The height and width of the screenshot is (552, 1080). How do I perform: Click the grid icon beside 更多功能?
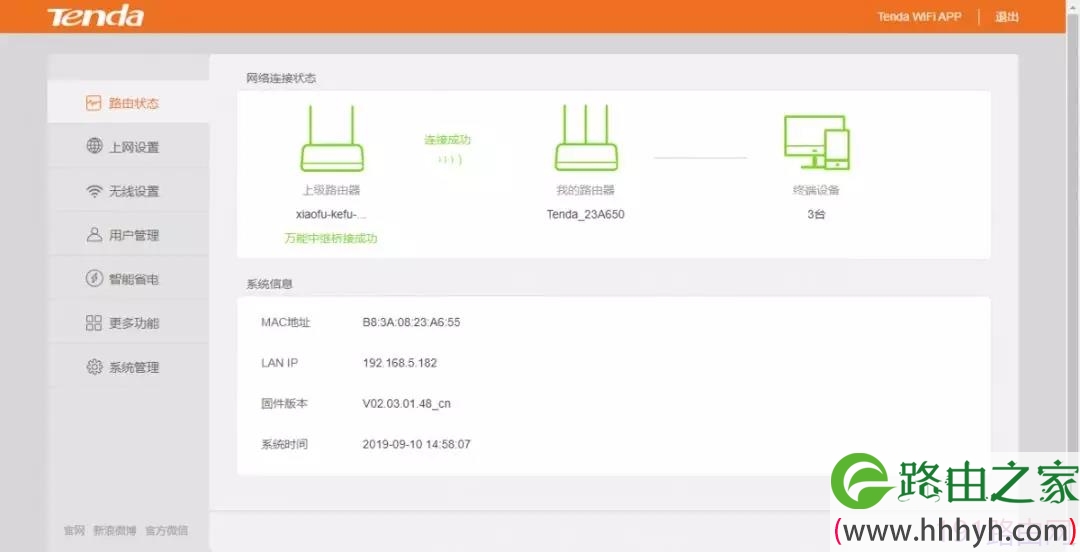tap(94, 323)
